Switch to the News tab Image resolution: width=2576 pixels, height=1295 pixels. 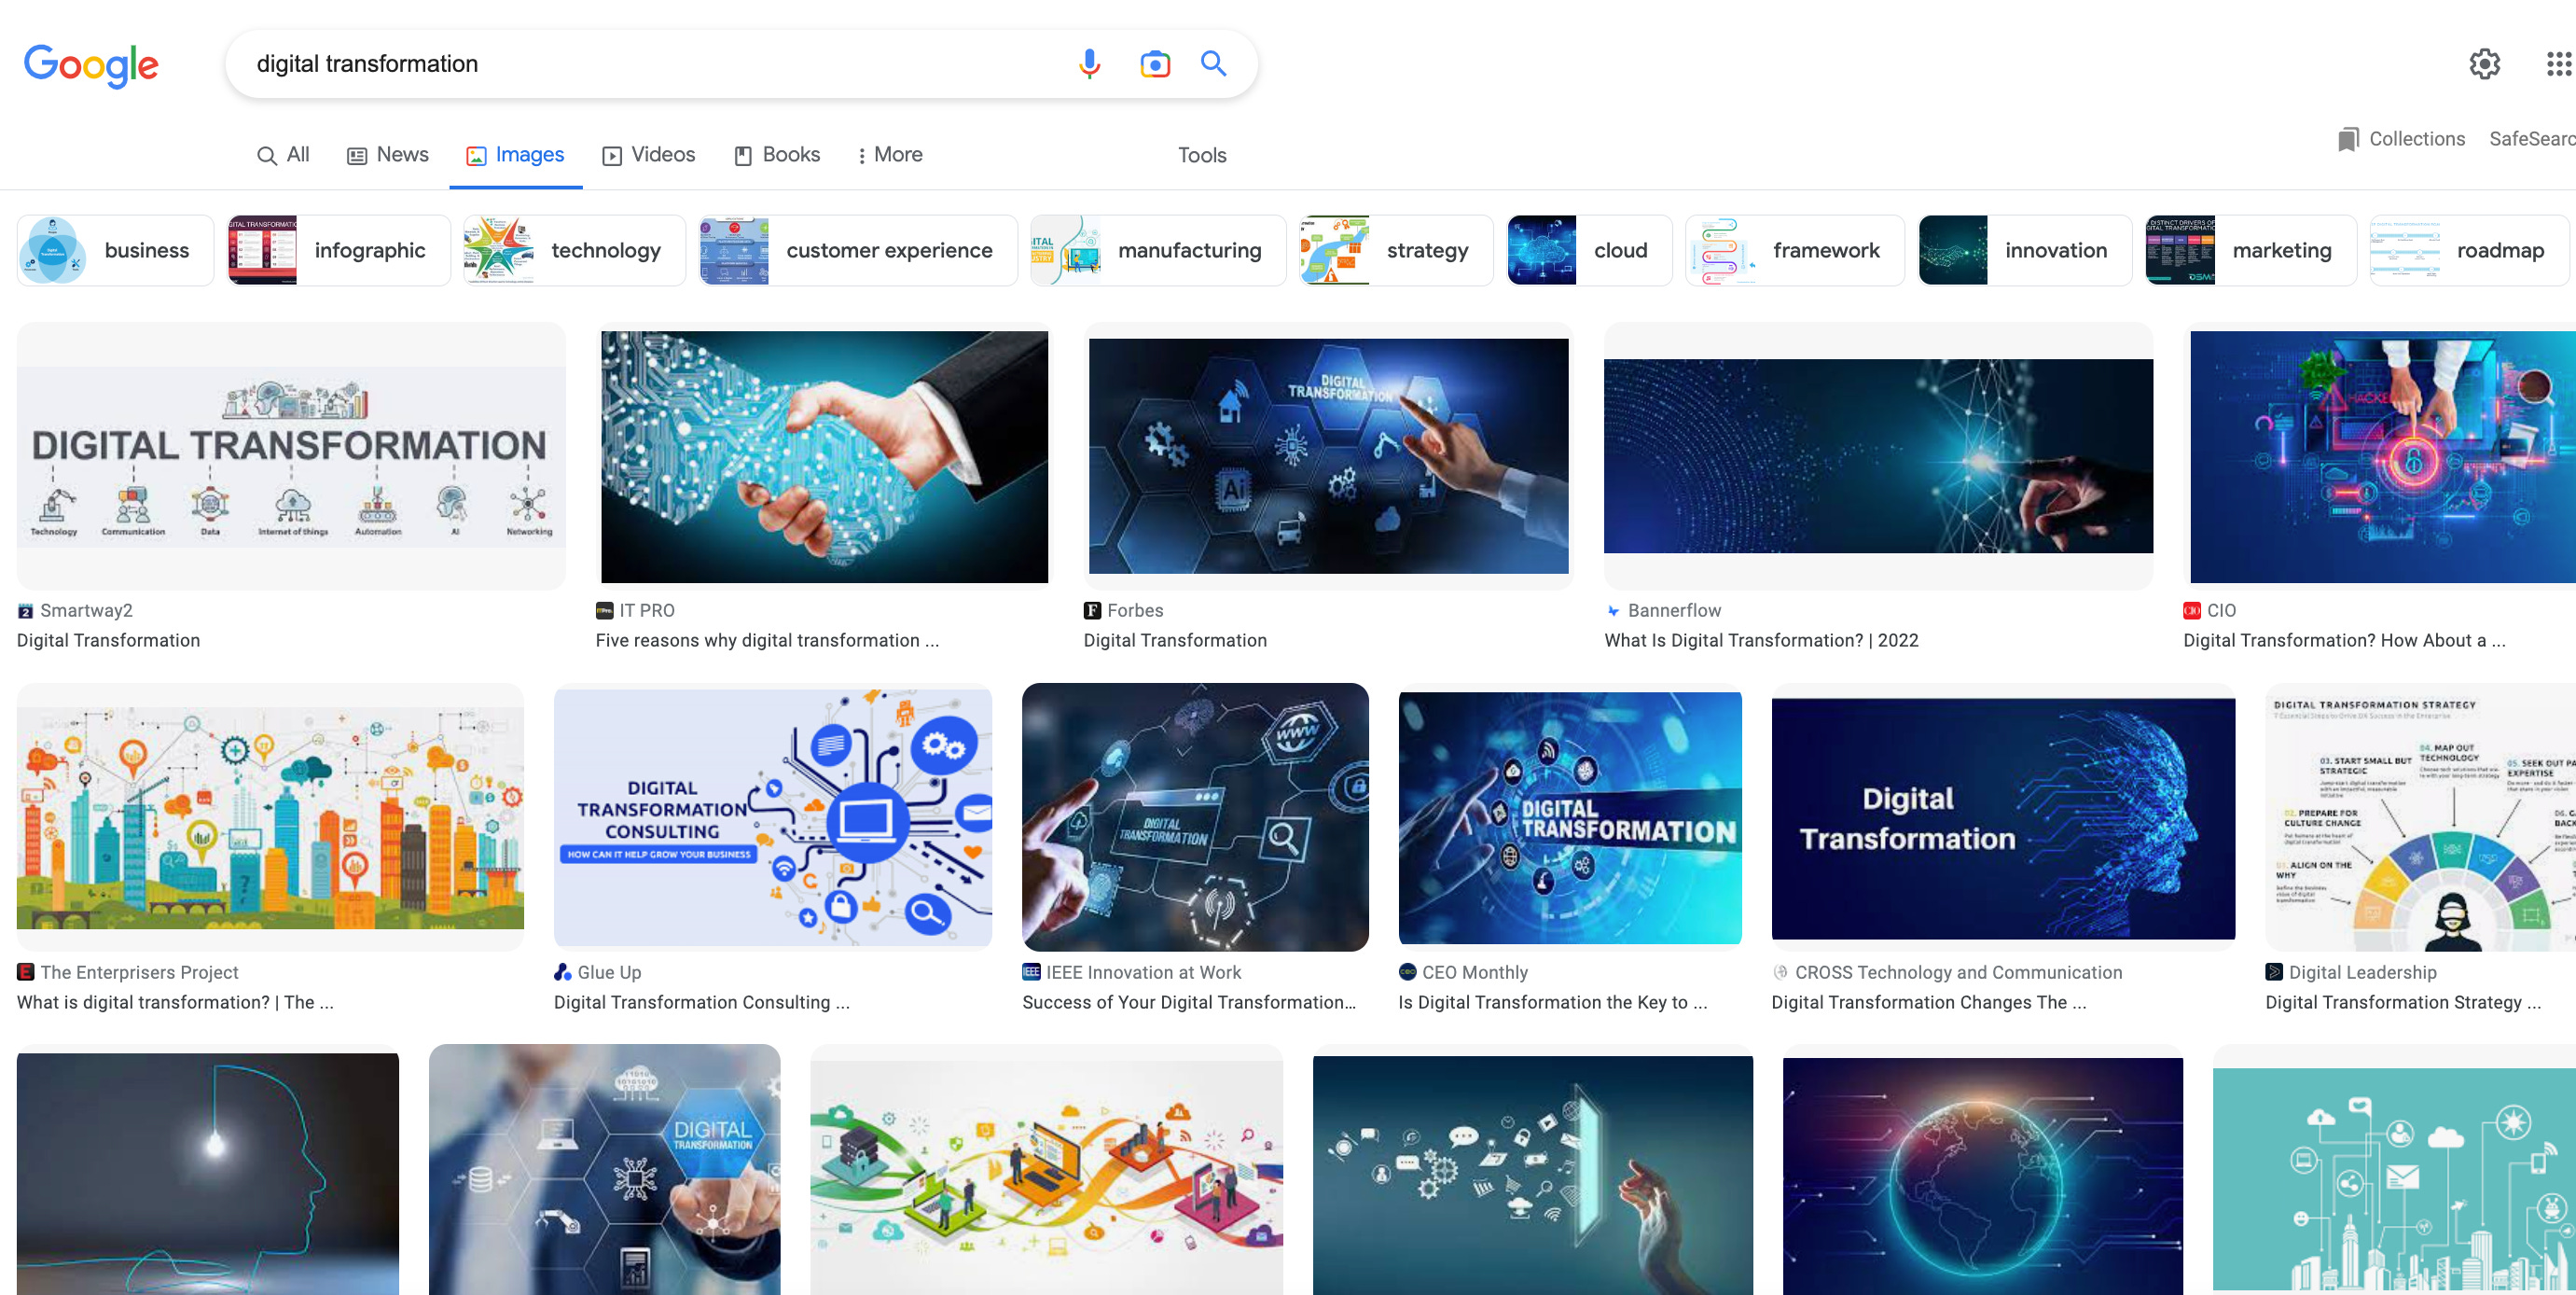[387, 155]
